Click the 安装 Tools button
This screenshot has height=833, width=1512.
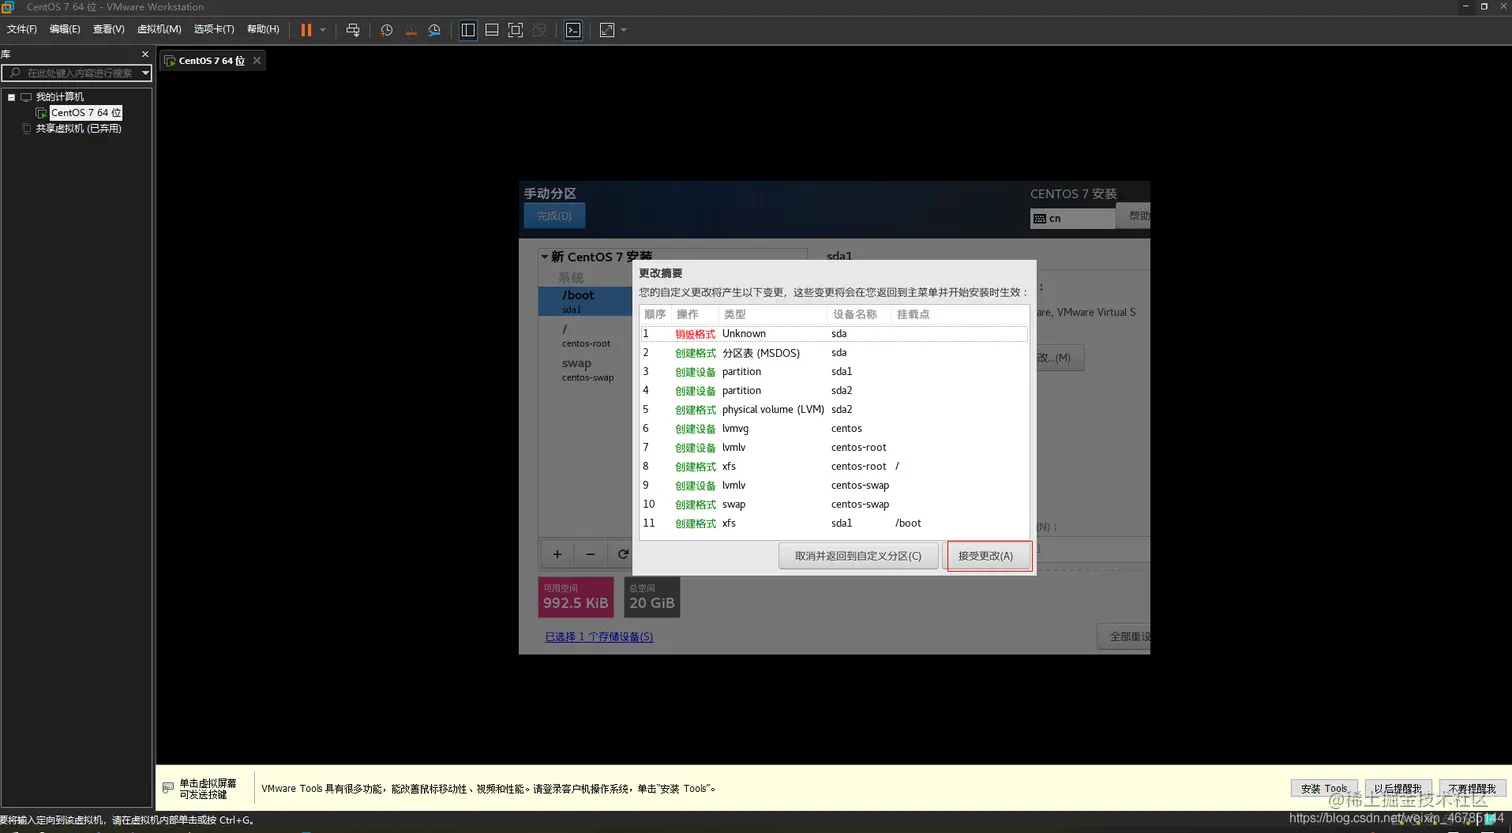1325,789
